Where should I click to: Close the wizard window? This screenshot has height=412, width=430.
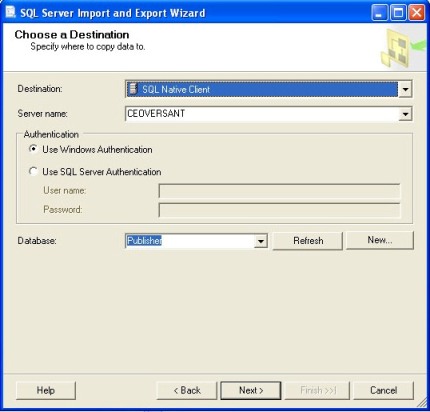(x=417, y=13)
